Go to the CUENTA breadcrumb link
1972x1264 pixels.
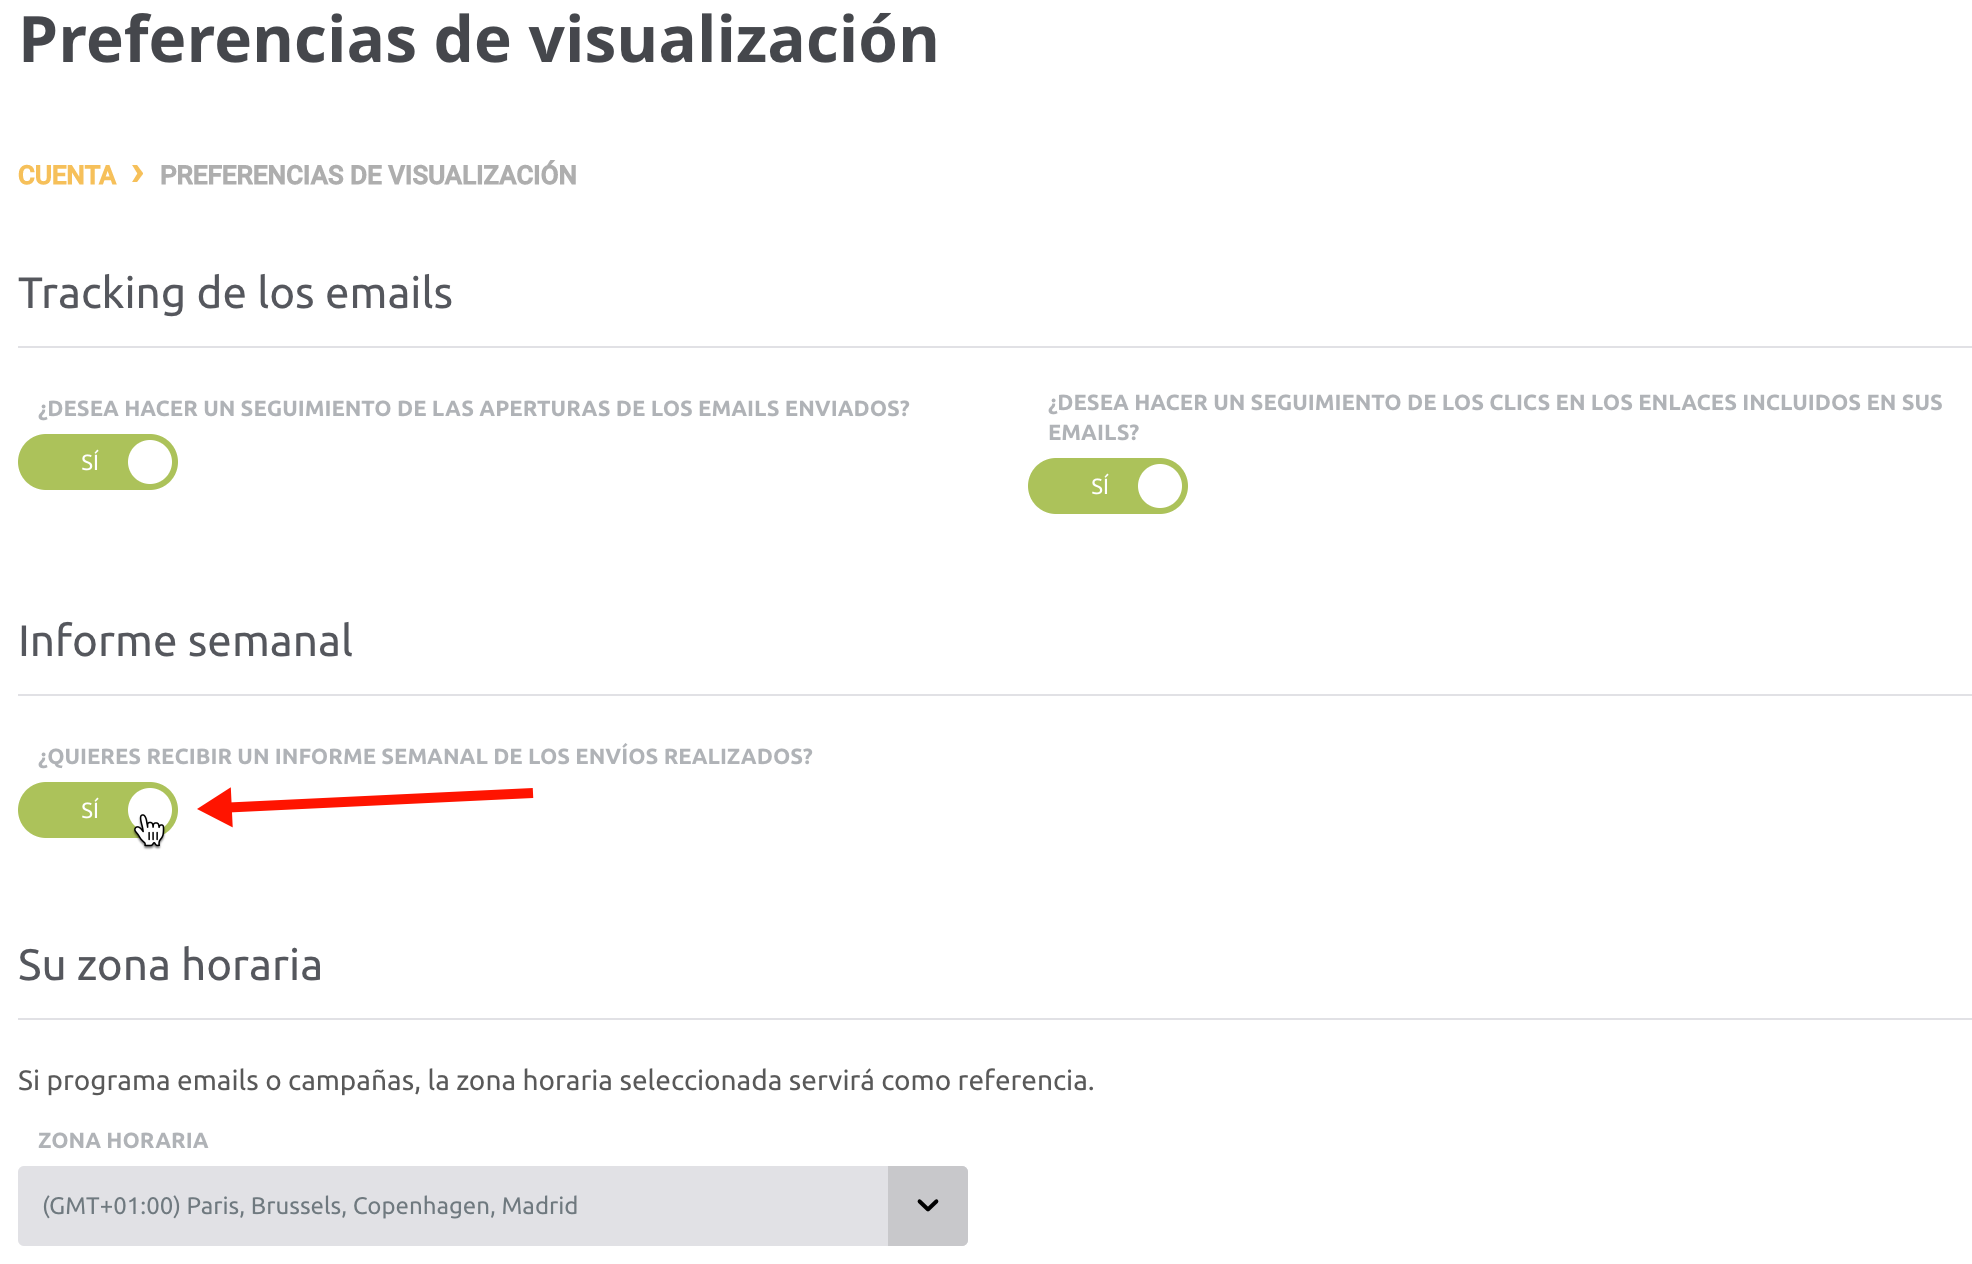pos(67,175)
